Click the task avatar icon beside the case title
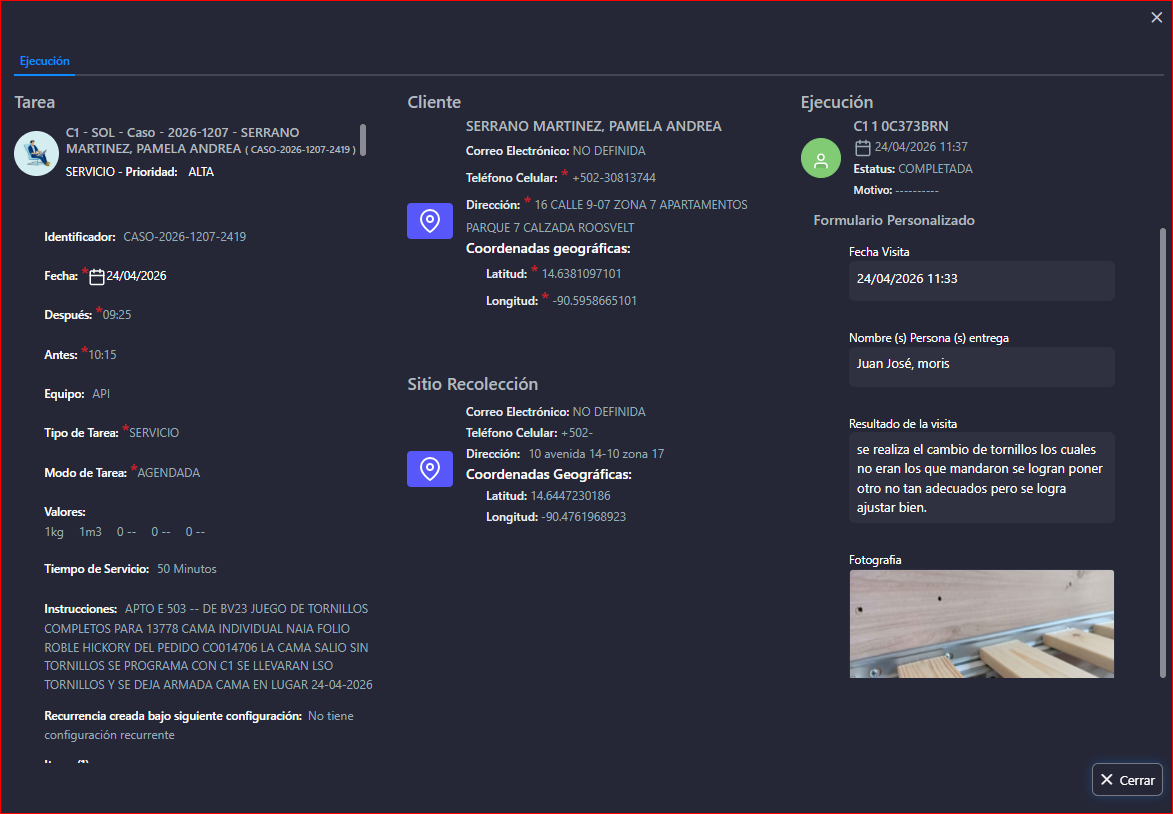 pyautogui.click(x=36, y=154)
